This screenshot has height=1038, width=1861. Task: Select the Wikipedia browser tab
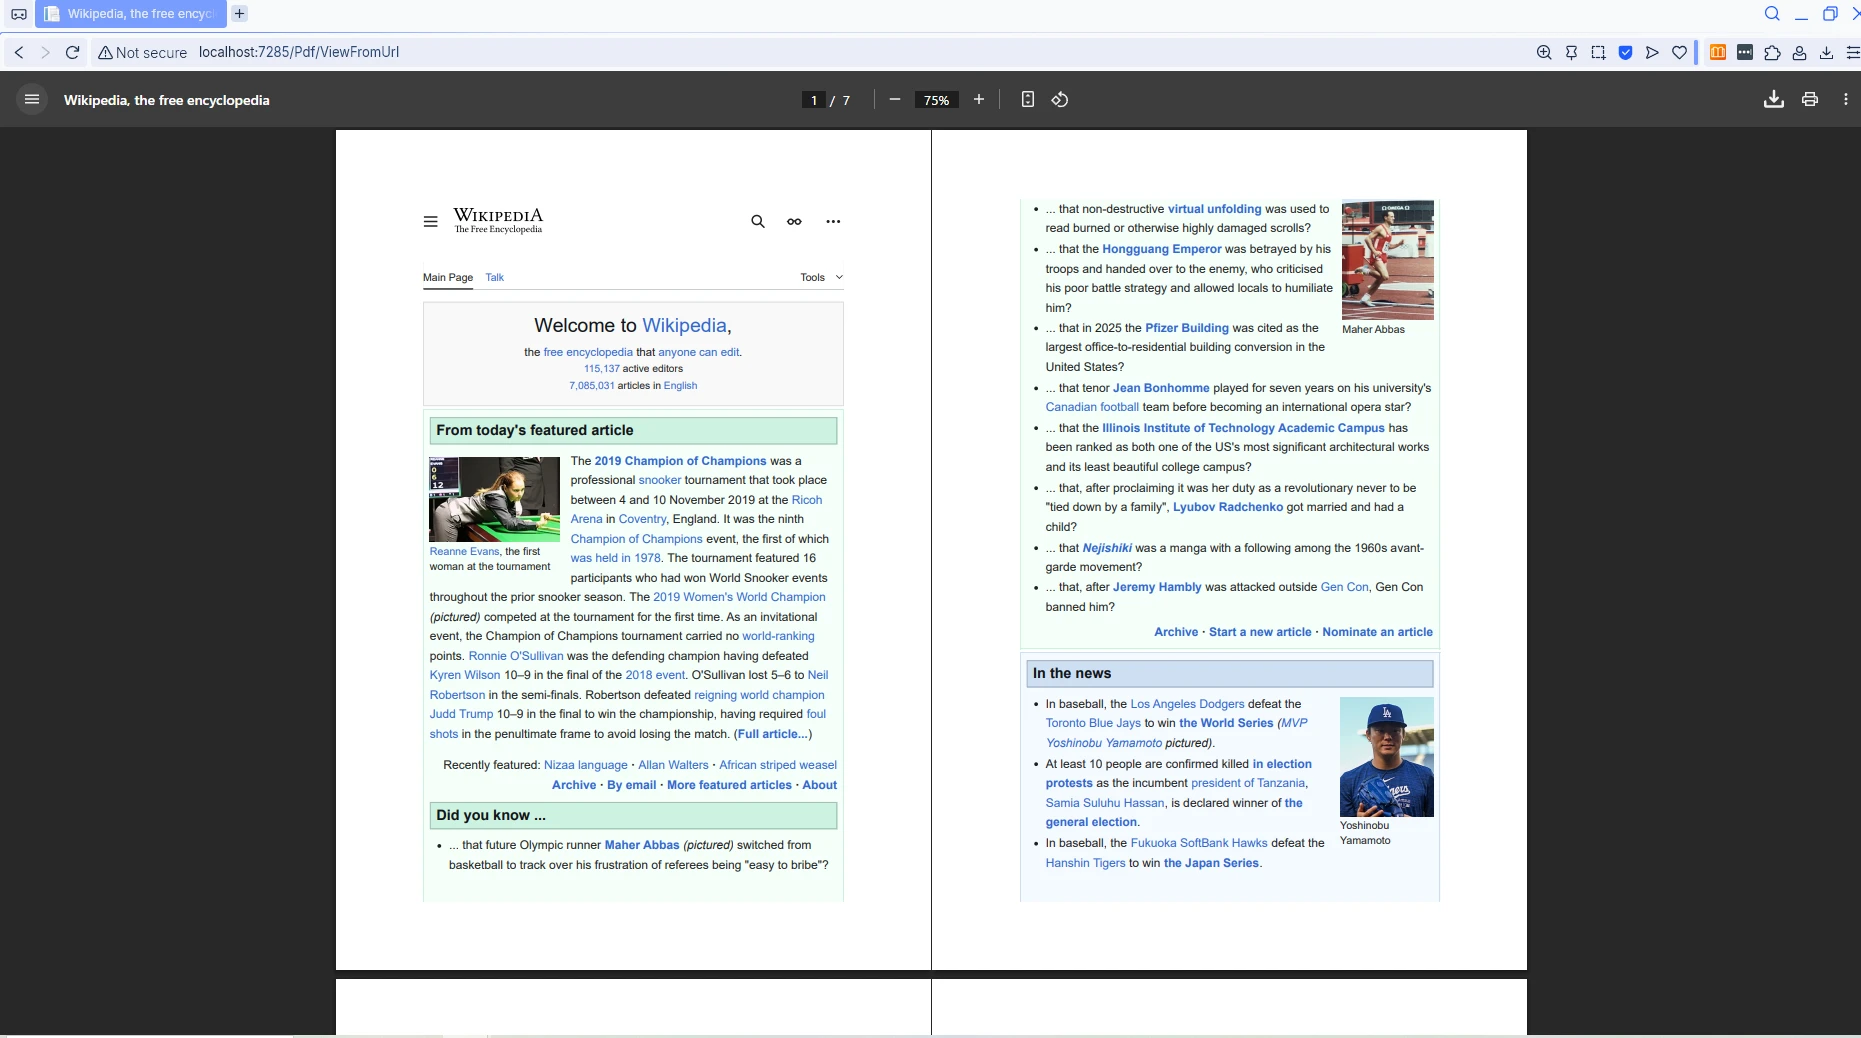tap(130, 13)
